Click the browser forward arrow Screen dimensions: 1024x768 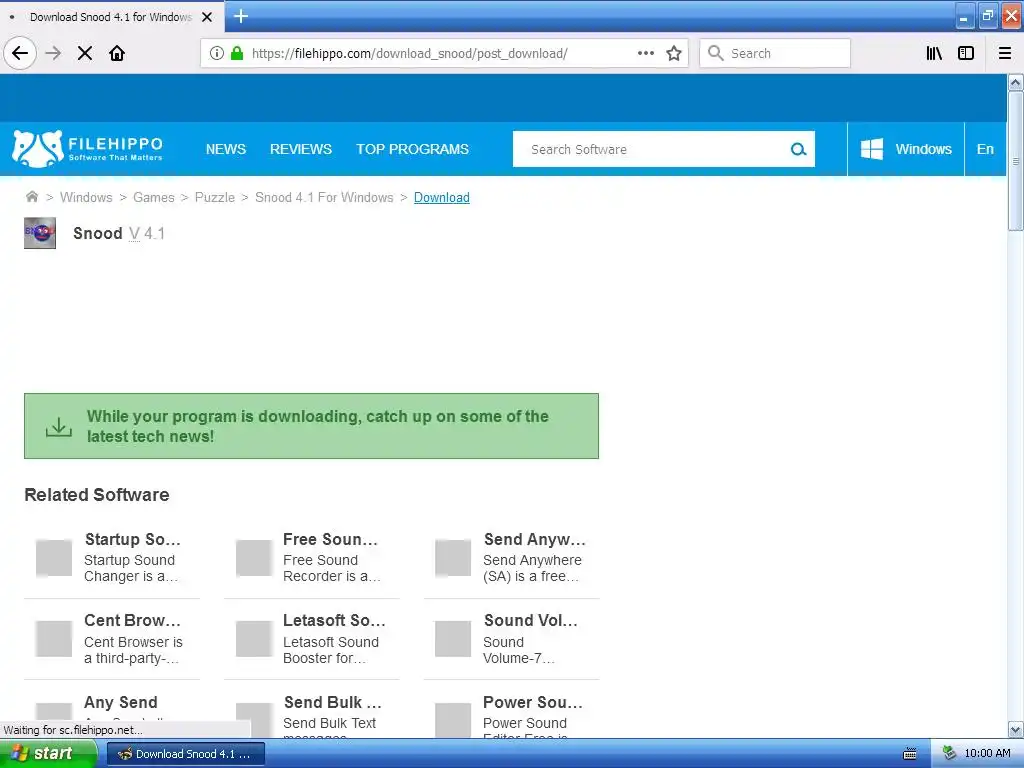[54, 53]
